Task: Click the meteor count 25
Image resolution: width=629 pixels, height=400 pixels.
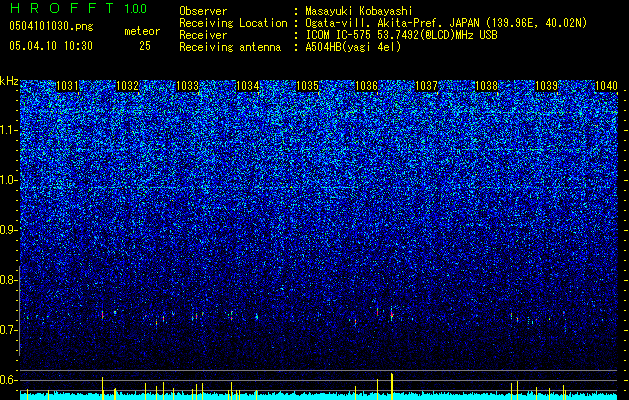Action: pyautogui.click(x=145, y=46)
